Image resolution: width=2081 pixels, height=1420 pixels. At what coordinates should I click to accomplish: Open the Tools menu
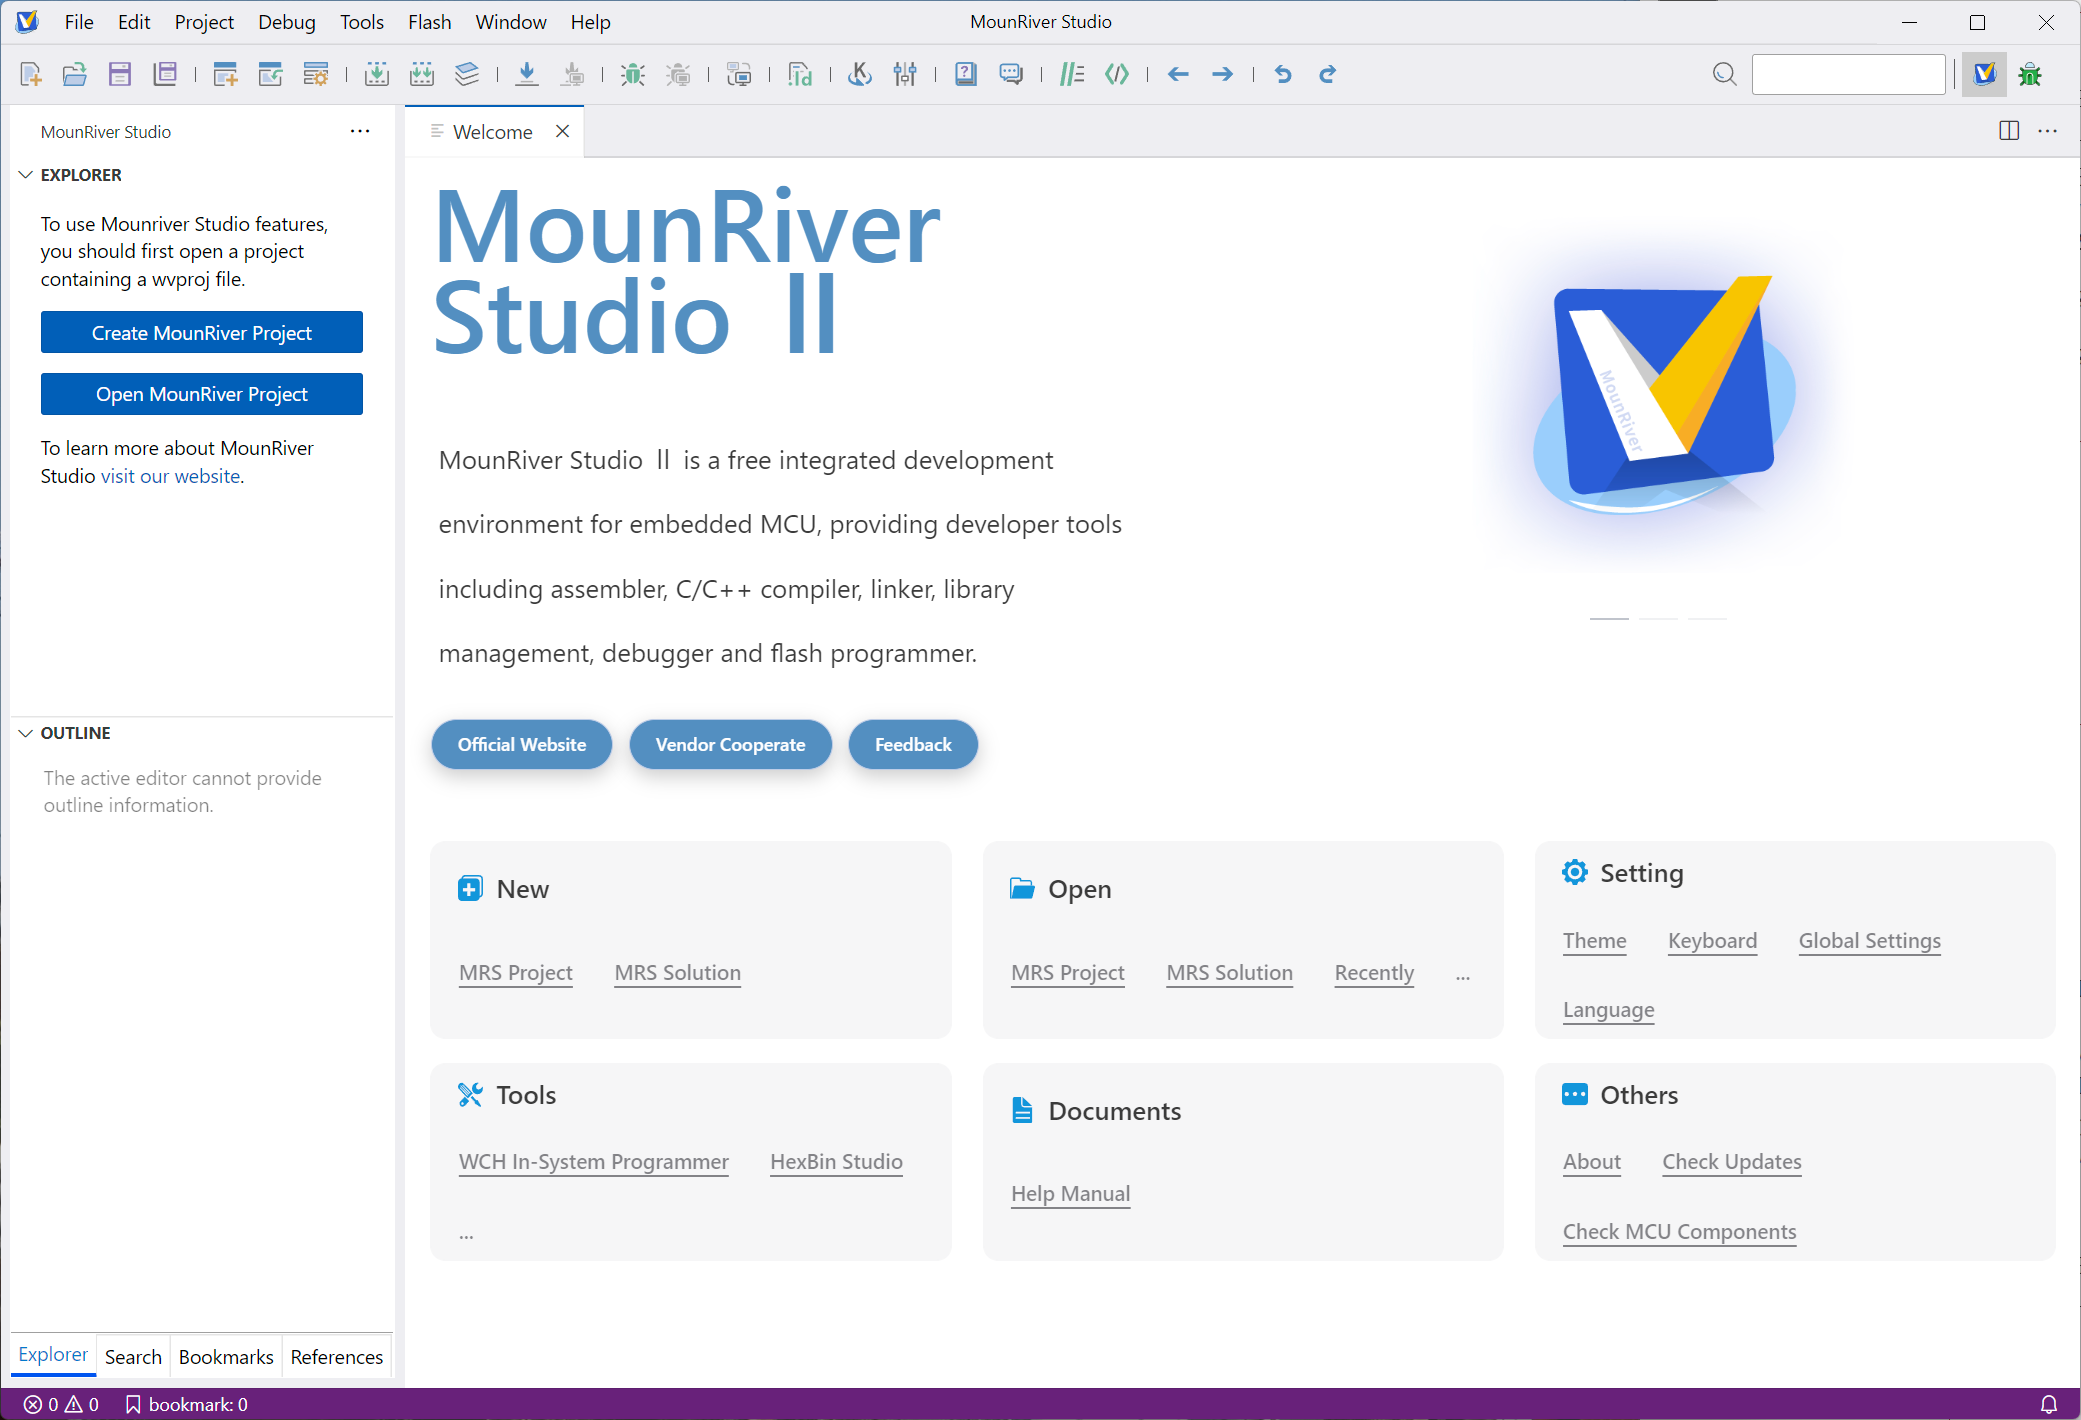pyautogui.click(x=362, y=22)
